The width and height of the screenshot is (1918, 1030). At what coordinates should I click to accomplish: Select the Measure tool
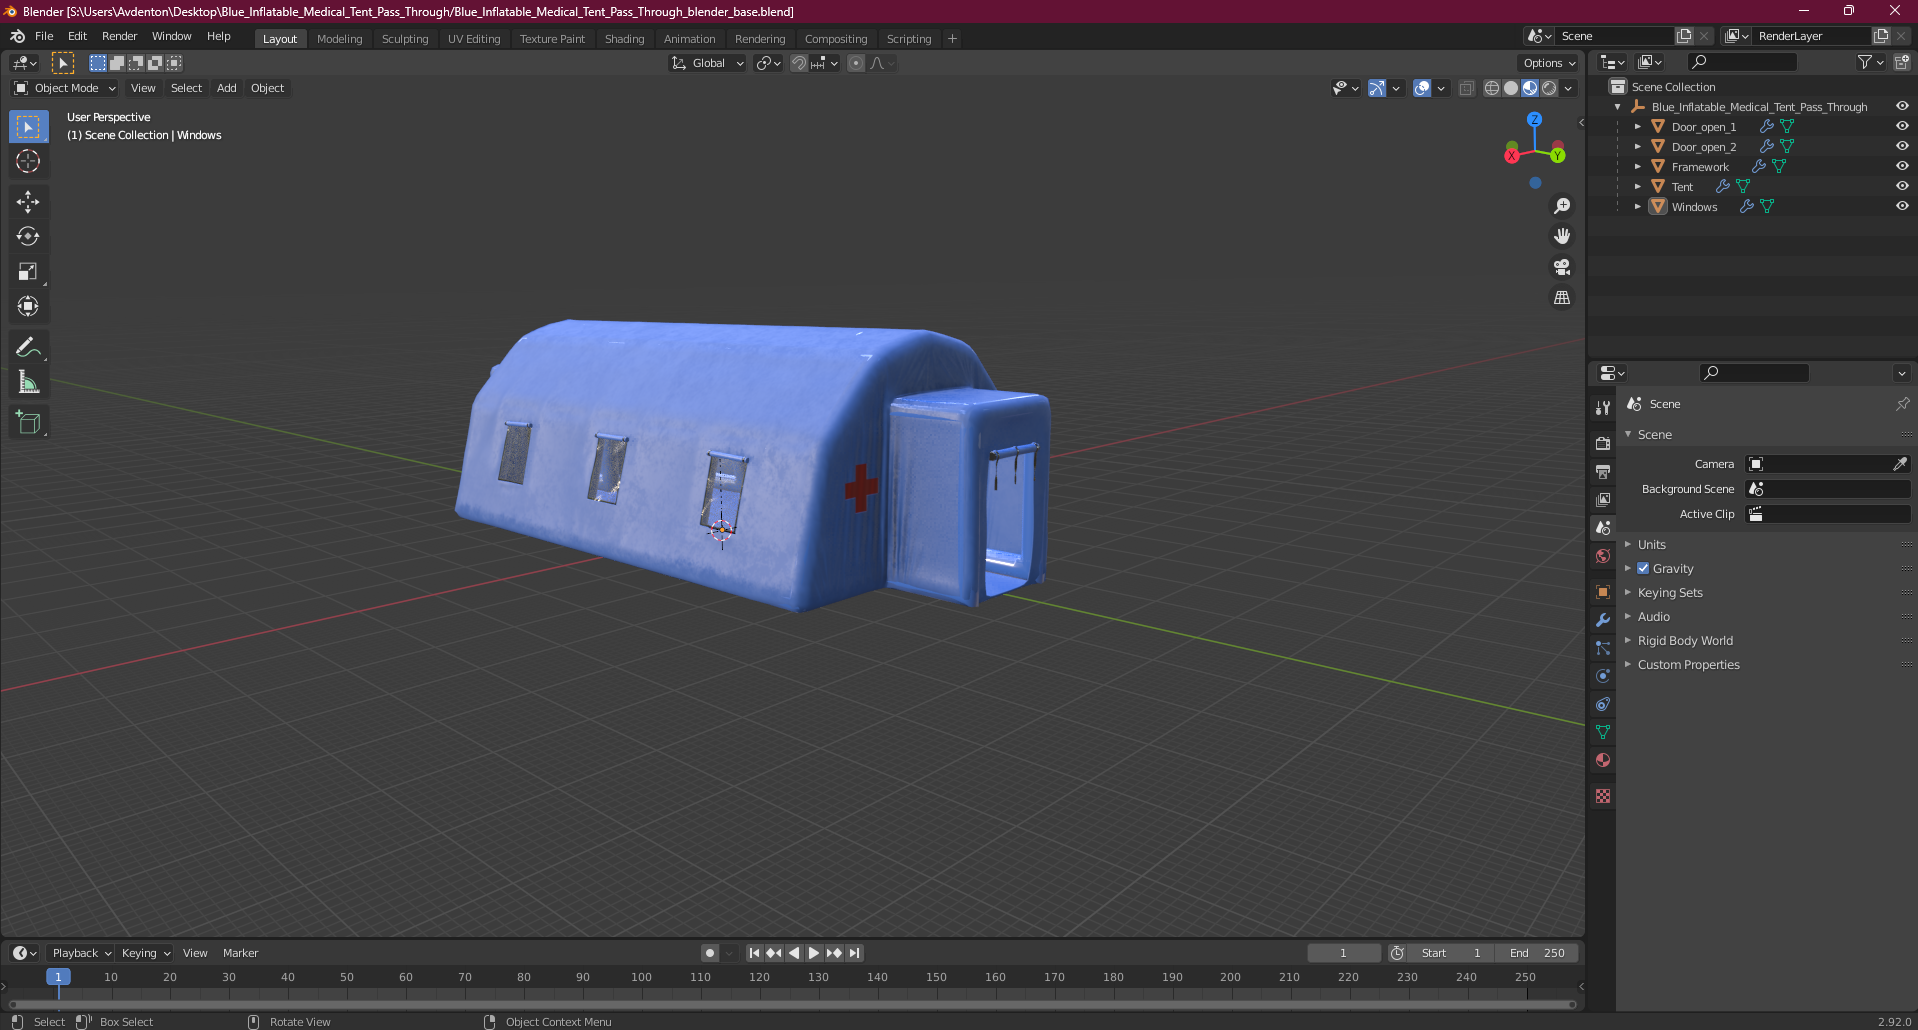click(x=28, y=383)
